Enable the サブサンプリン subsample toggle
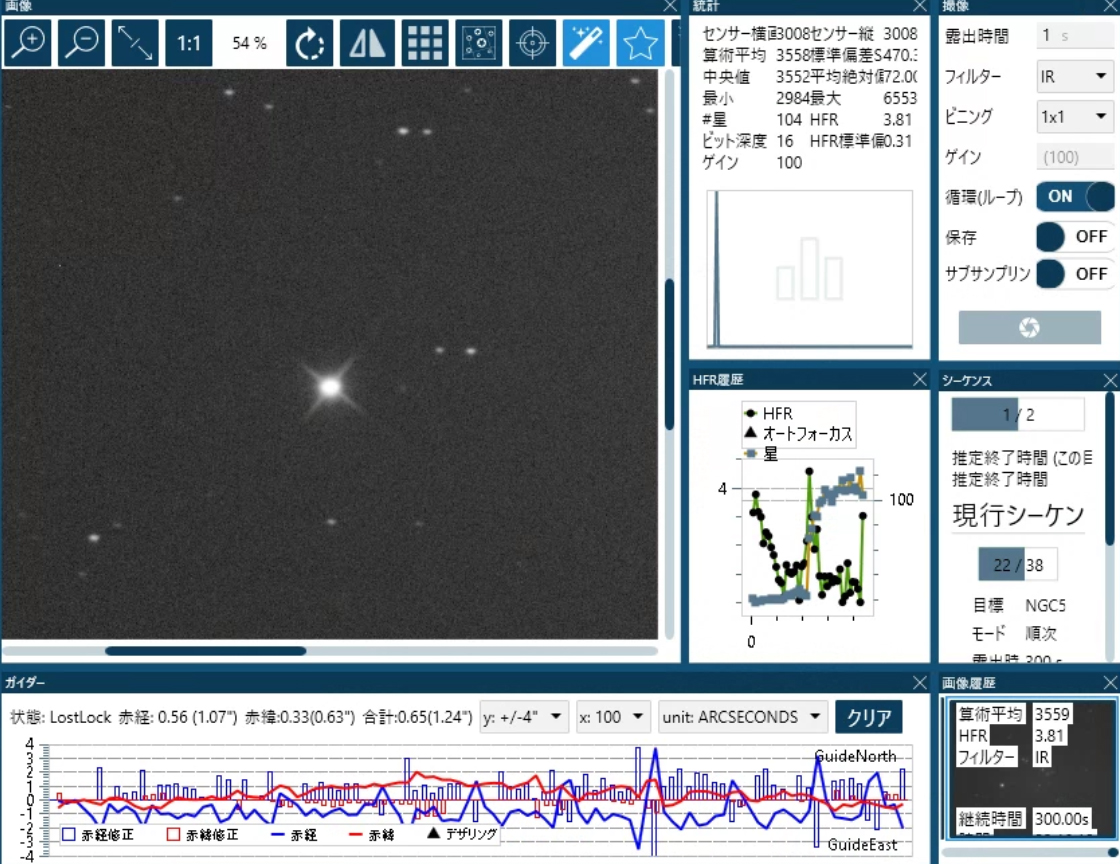Viewport: 1120px width, 864px height. pos(1075,273)
